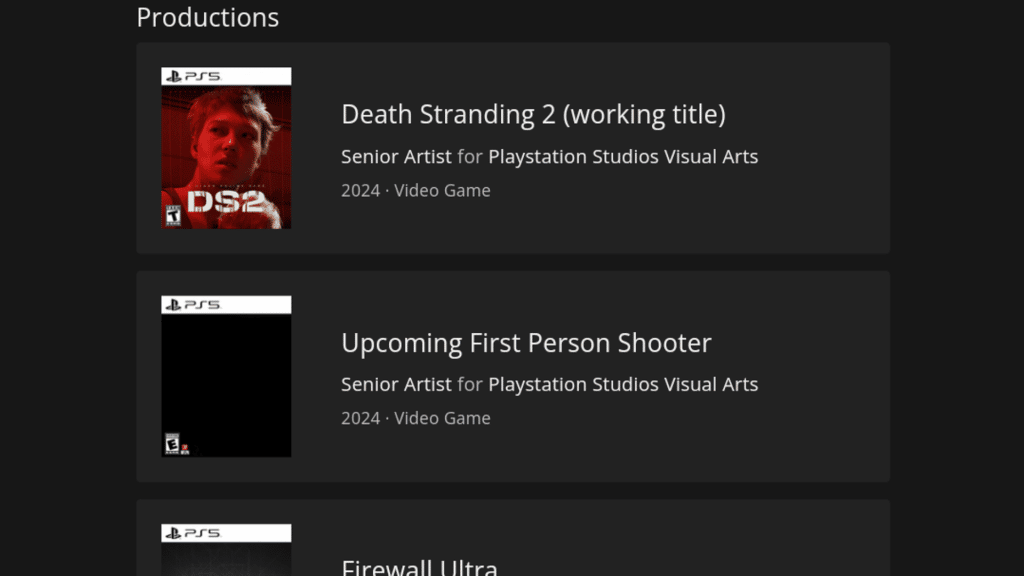This screenshot has height=576, width=1024.
Task: Click the E rating badge on black cover
Action: click(x=172, y=443)
